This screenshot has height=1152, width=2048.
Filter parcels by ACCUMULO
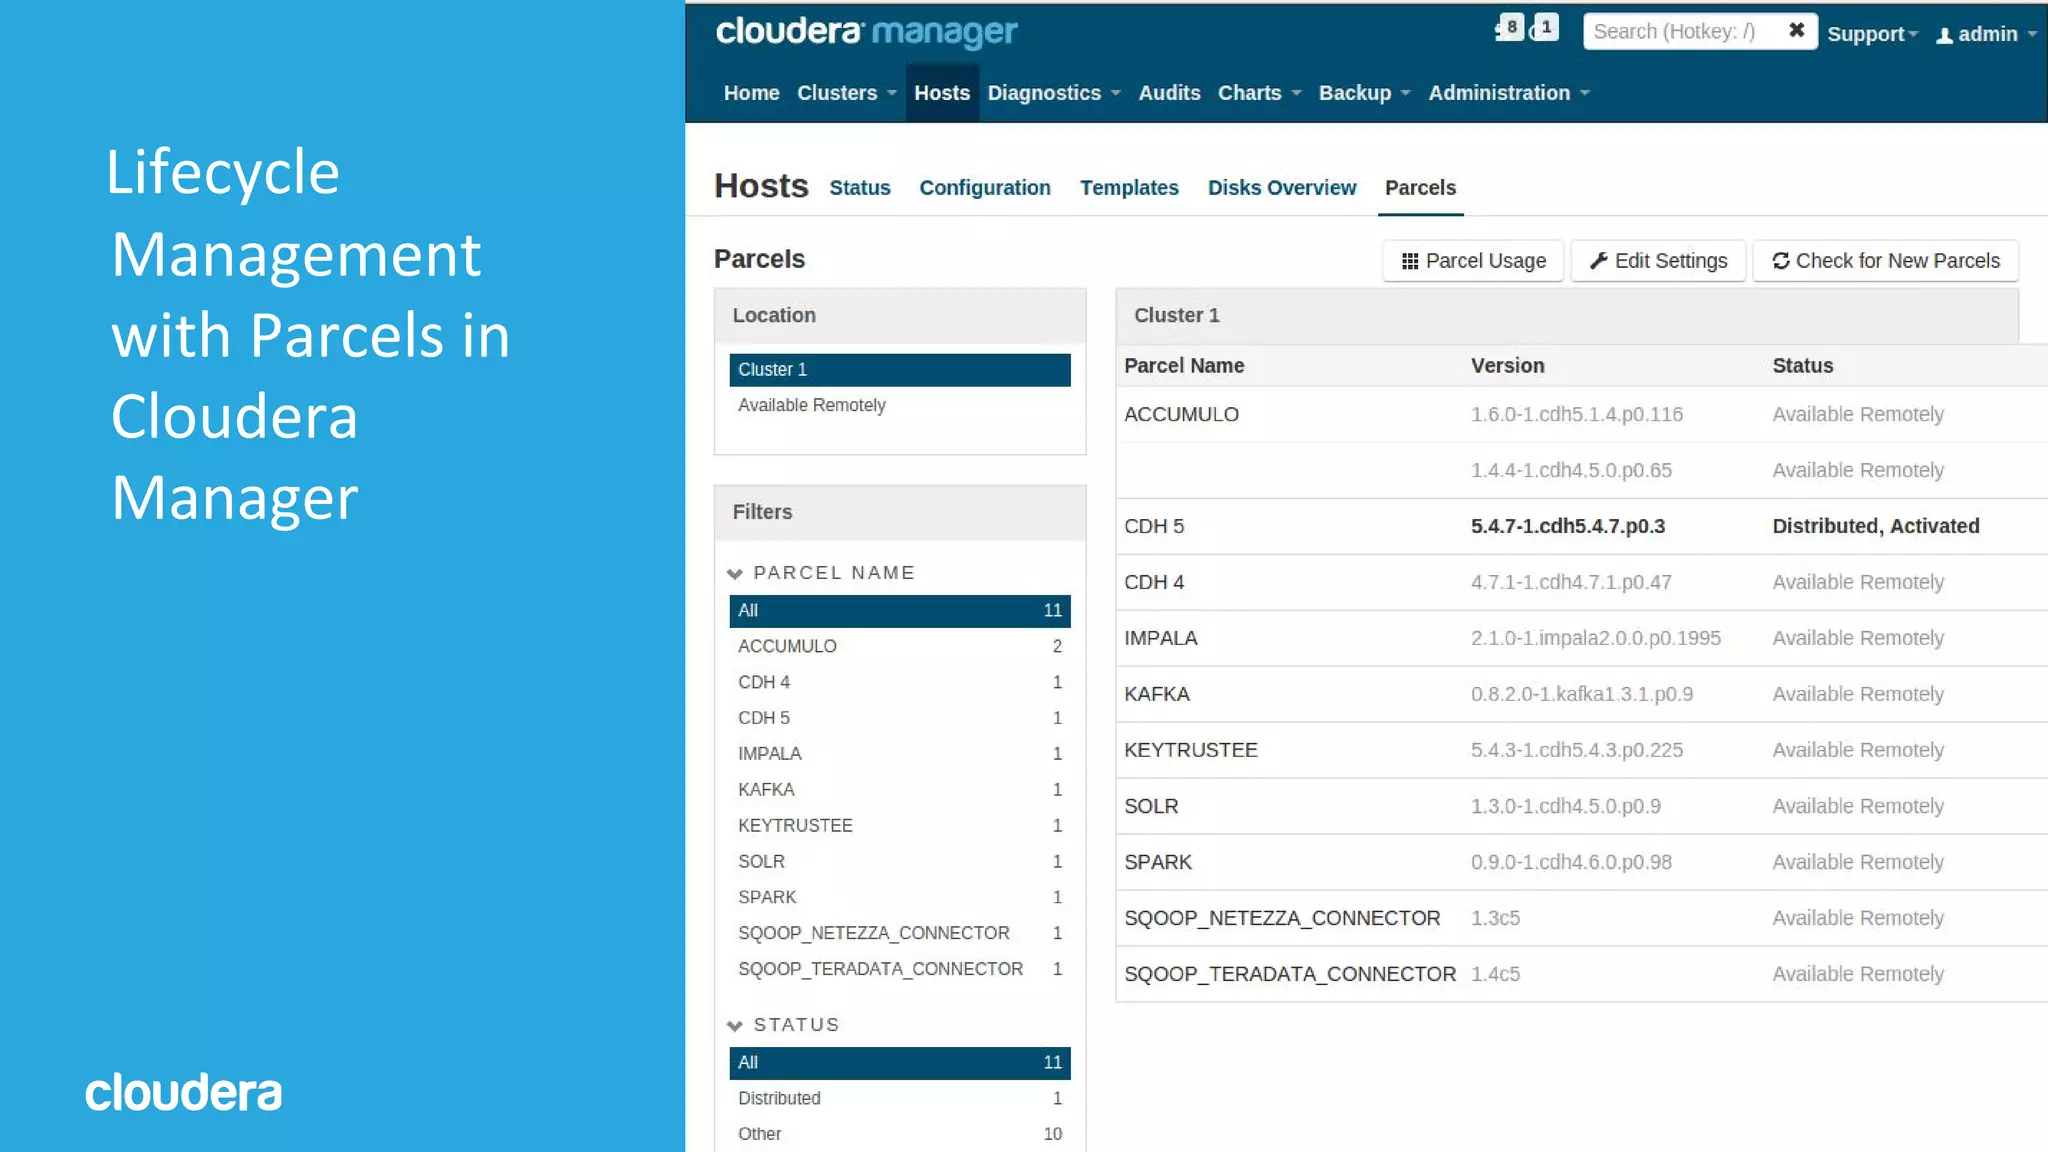900,647
